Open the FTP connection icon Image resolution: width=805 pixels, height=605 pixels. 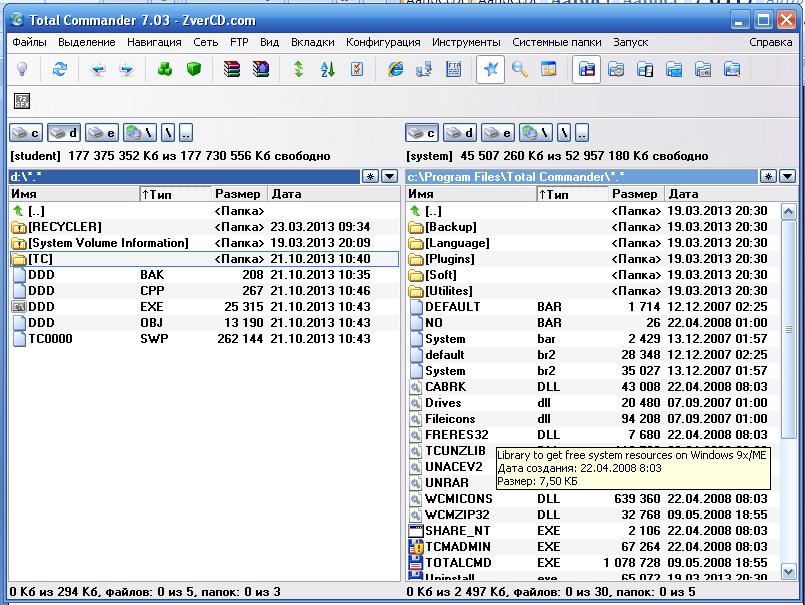click(x=454, y=69)
